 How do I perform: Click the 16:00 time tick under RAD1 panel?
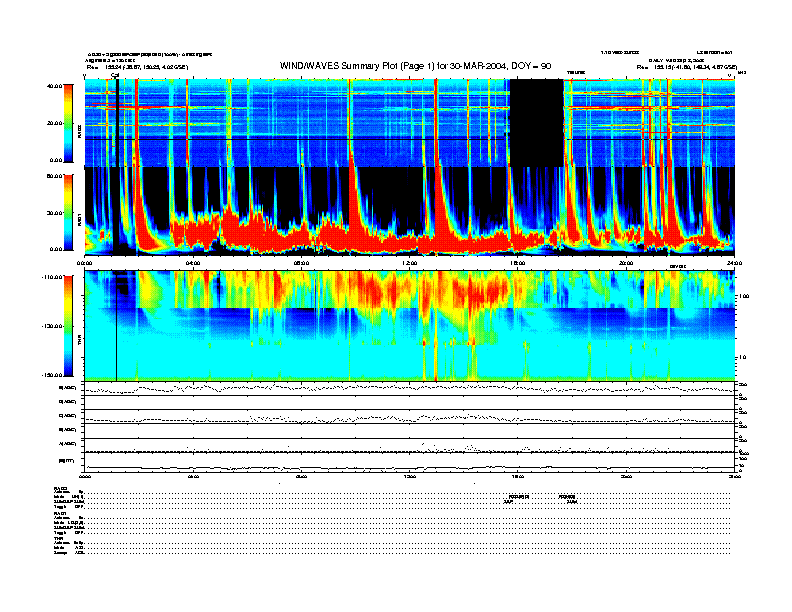coord(518,263)
